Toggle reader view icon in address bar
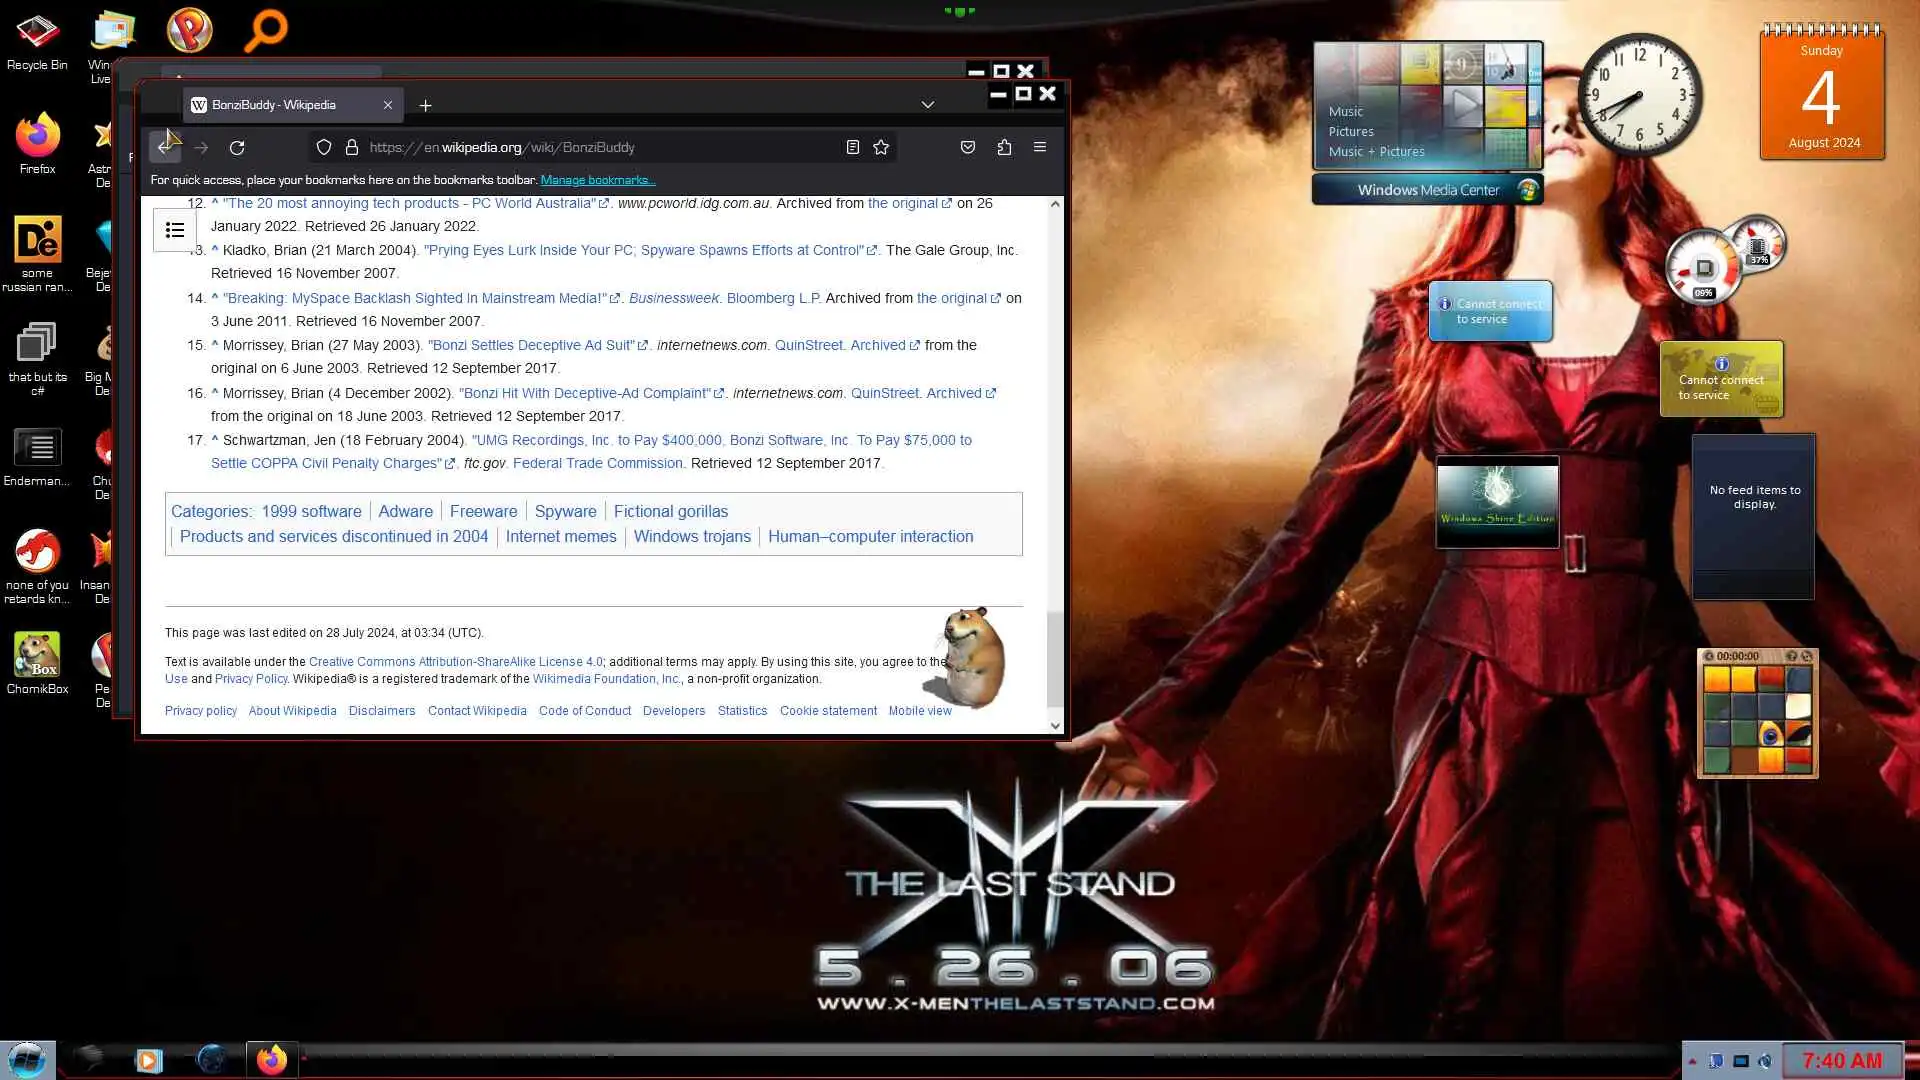The width and height of the screenshot is (1920, 1080). tap(852, 147)
